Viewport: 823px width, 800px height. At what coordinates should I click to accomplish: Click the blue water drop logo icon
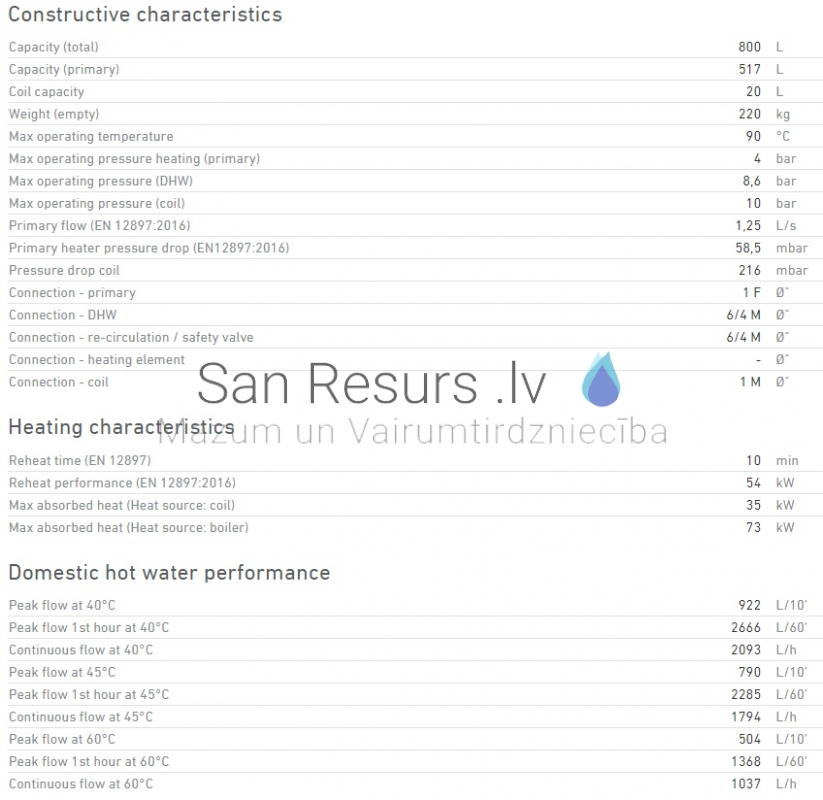(x=601, y=380)
